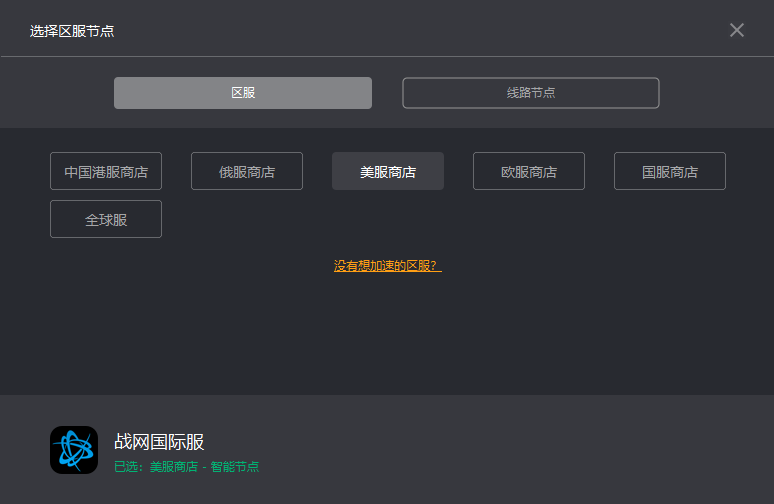Pick the 欧服商店 region option
The height and width of the screenshot is (504, 774).
point(529,171)
